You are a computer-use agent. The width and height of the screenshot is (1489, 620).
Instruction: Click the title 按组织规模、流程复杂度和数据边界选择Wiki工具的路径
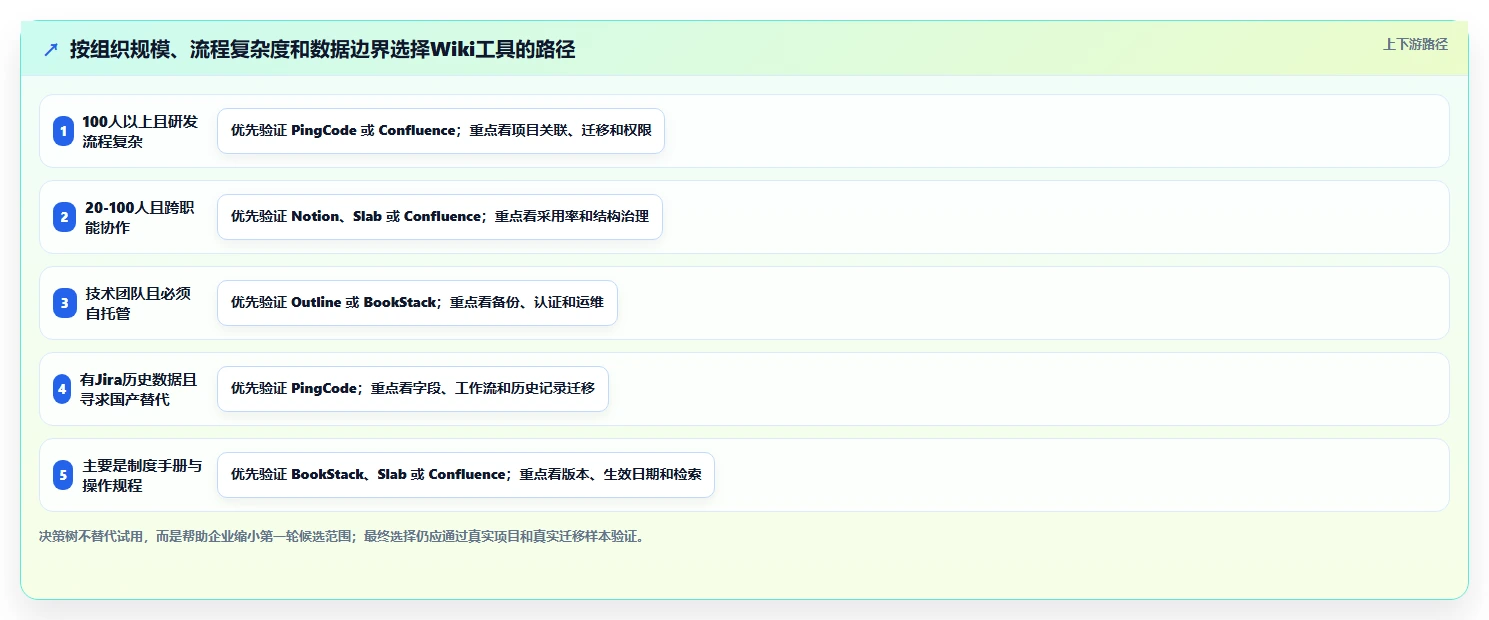[322, 50]
